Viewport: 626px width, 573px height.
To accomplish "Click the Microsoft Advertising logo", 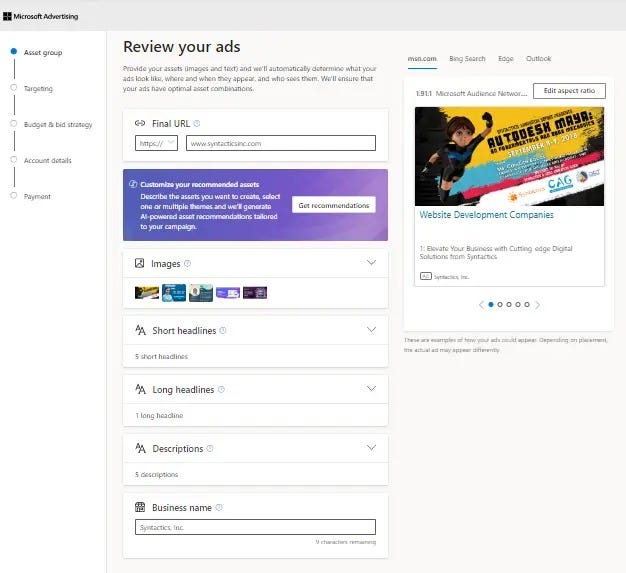I will coord(40,16).
